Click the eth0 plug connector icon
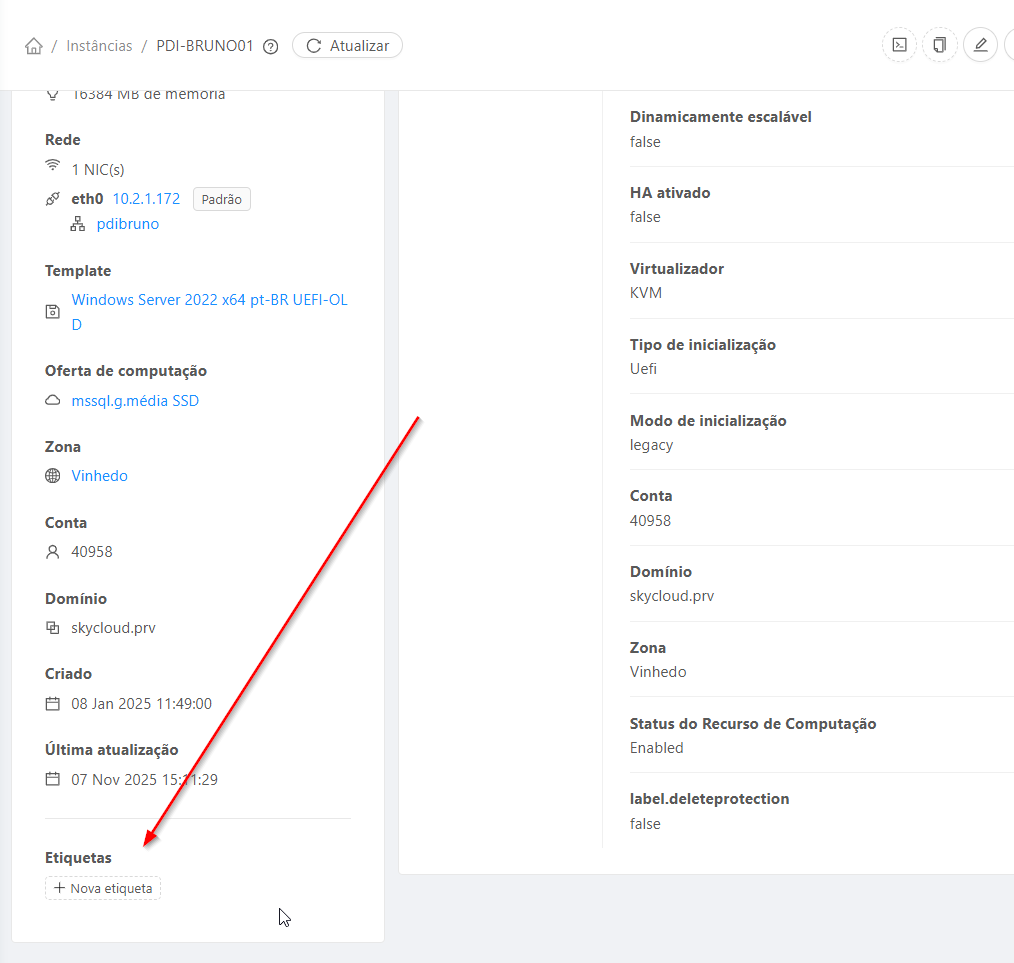The height and width of the screenshot is (963, 1014). [x=53, y=199]
